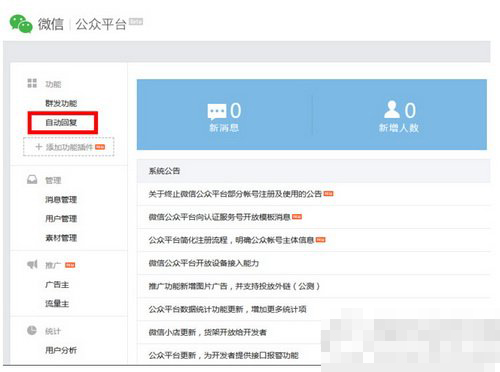500x372 pixels.
Task: Open announcement 公众平台更新，为开发者提供接口报警功能
Action: pos(223,355)
